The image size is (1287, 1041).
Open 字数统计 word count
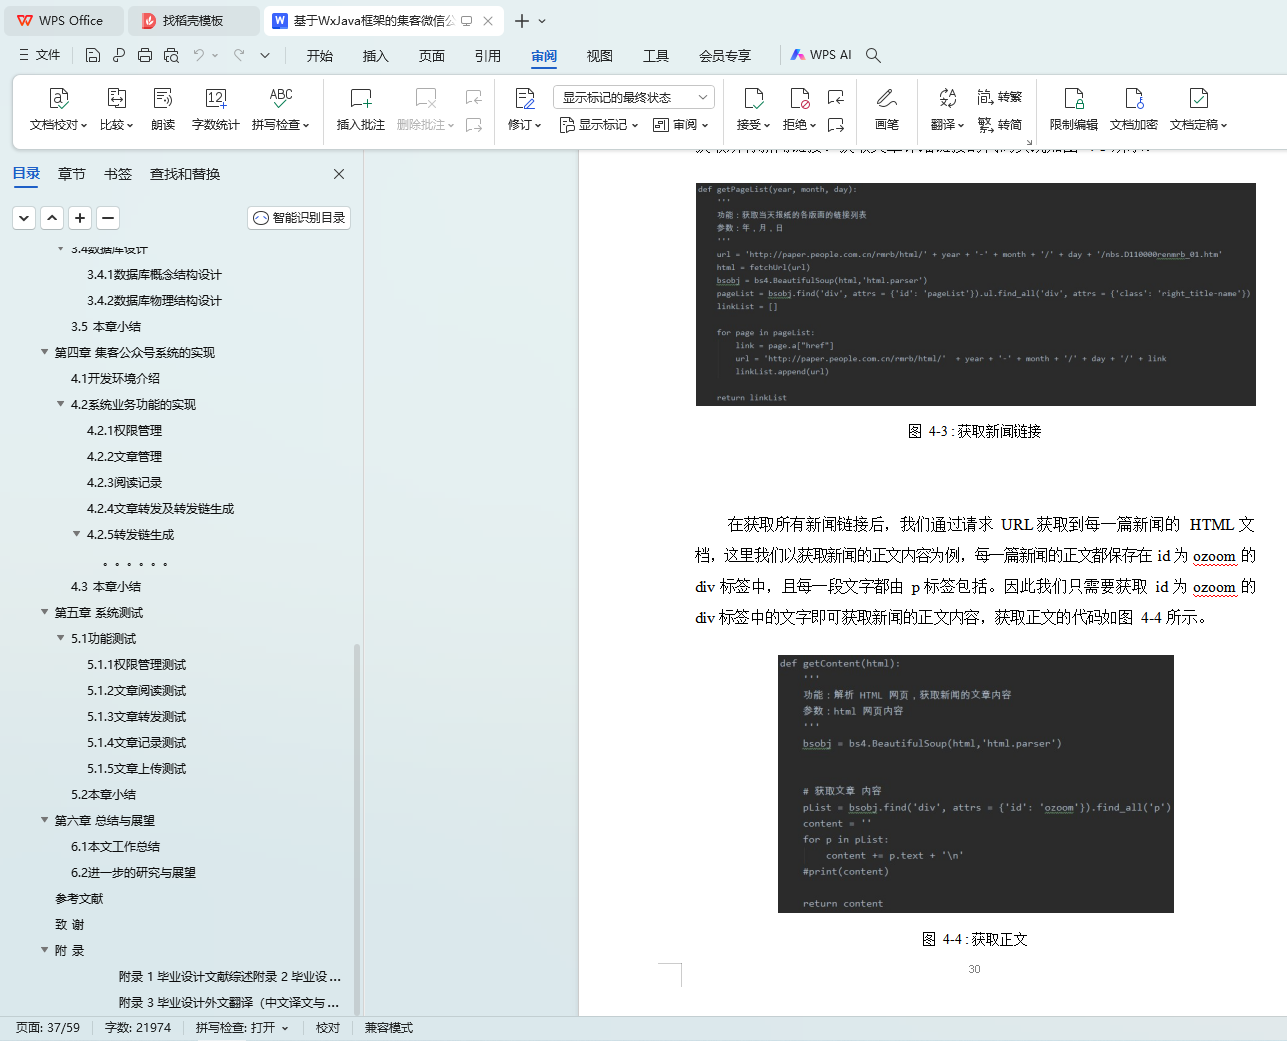[x=216, y=109]
